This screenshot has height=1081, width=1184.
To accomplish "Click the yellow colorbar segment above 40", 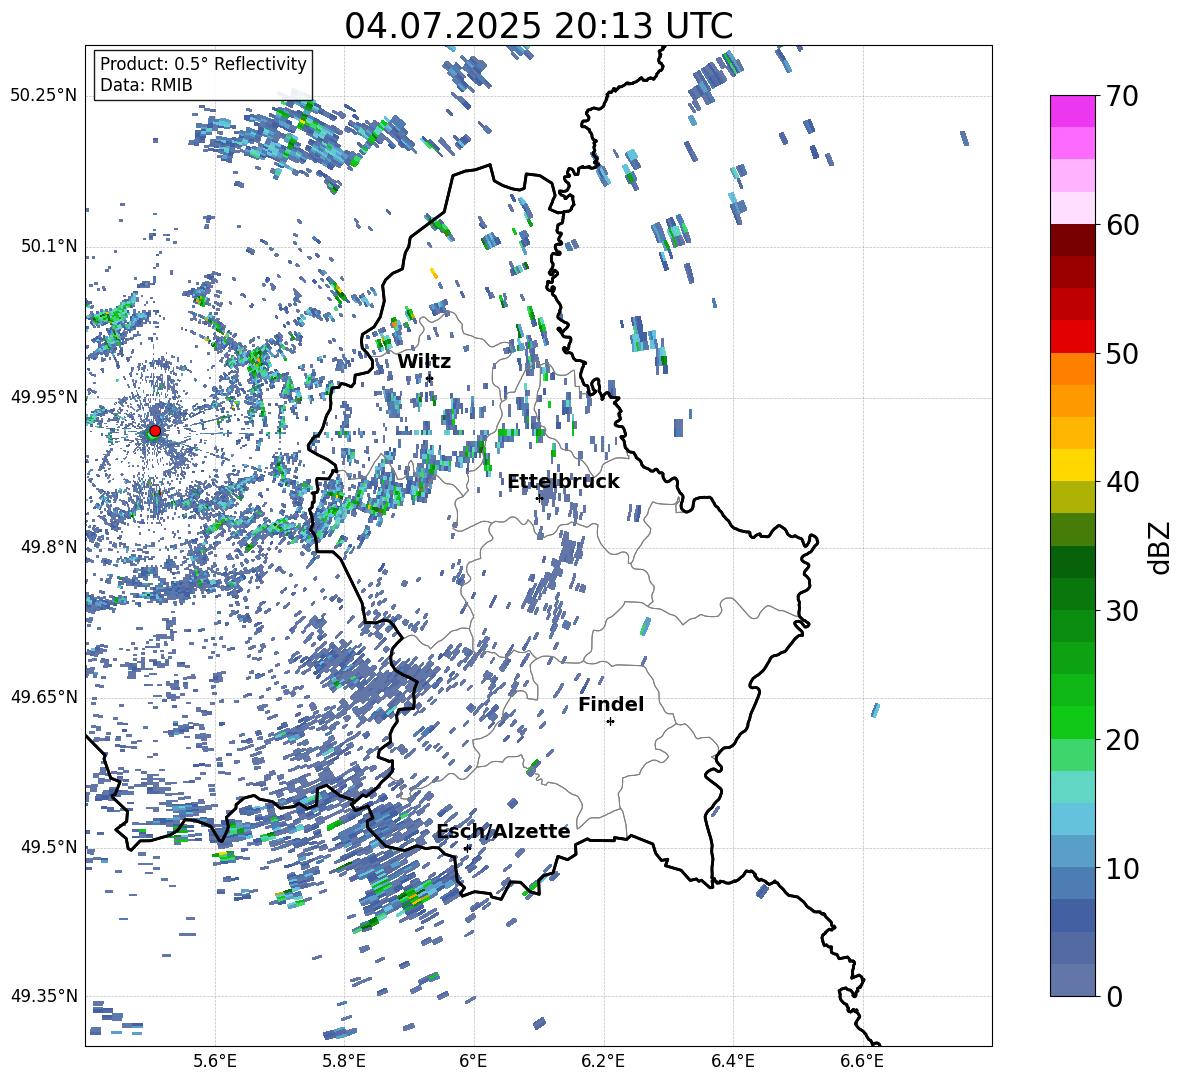I will 1073,465.
